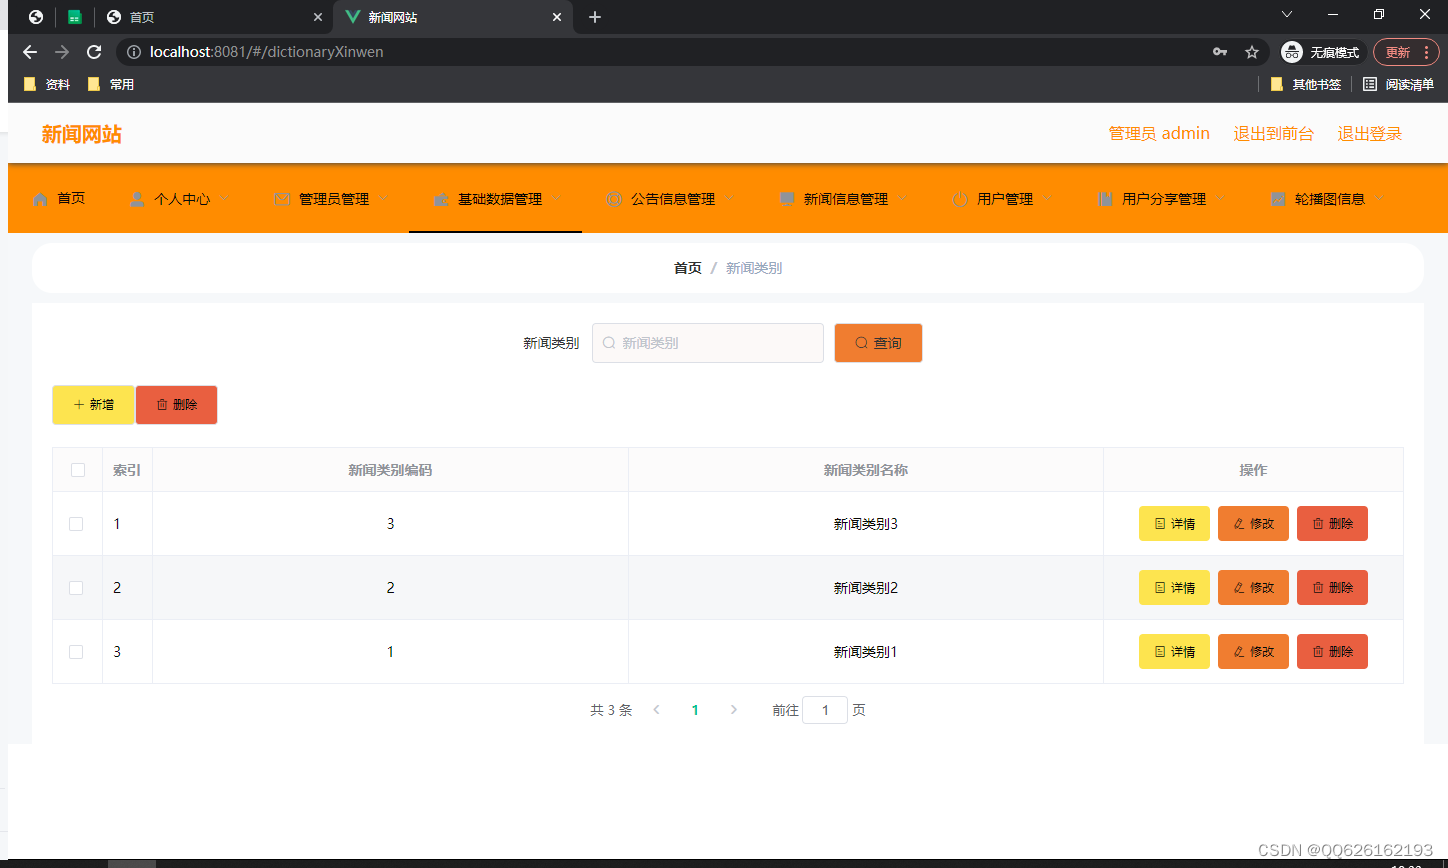Open the 新闻信息管理 menu label
The image size is (1448, 868).
(x=846, y=199)
